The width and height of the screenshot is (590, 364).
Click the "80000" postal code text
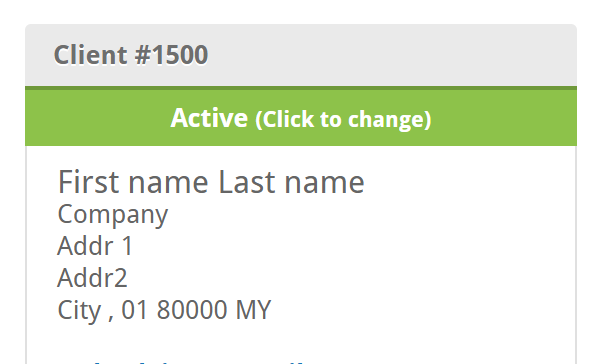click(192, 310)
